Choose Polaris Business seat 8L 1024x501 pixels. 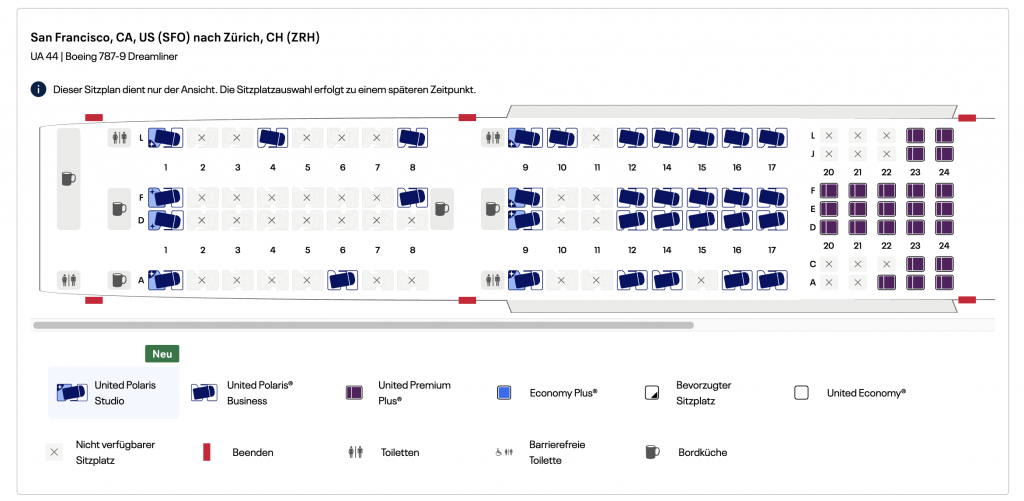413,138
